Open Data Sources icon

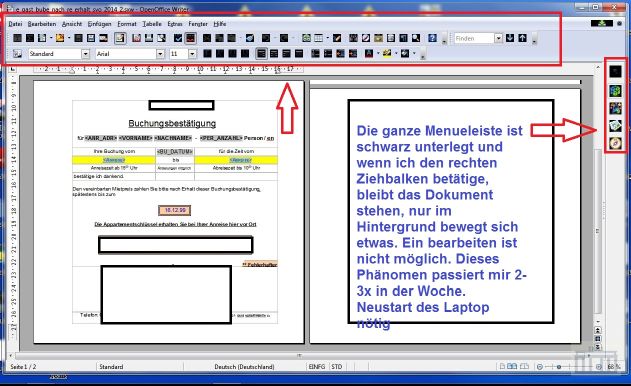(x=391, y=38)
